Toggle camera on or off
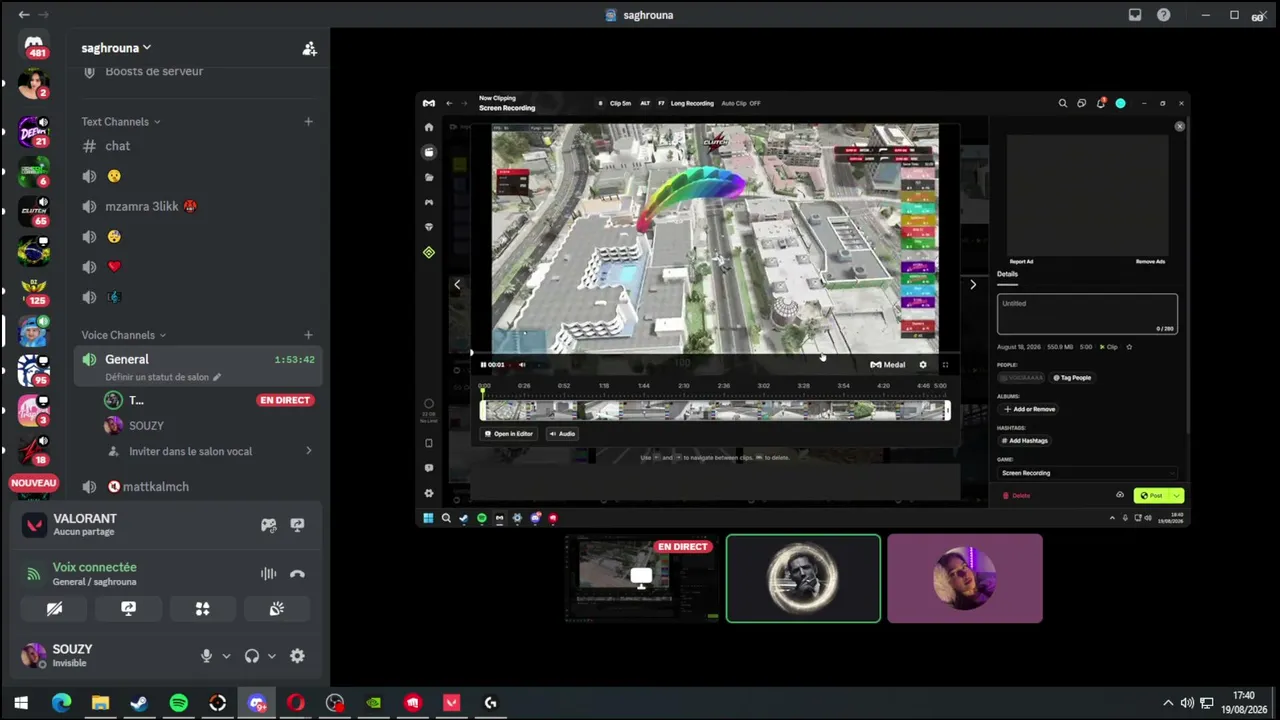Image resolution: width=1280 pixels, height=720 pixels. [54, 609]
